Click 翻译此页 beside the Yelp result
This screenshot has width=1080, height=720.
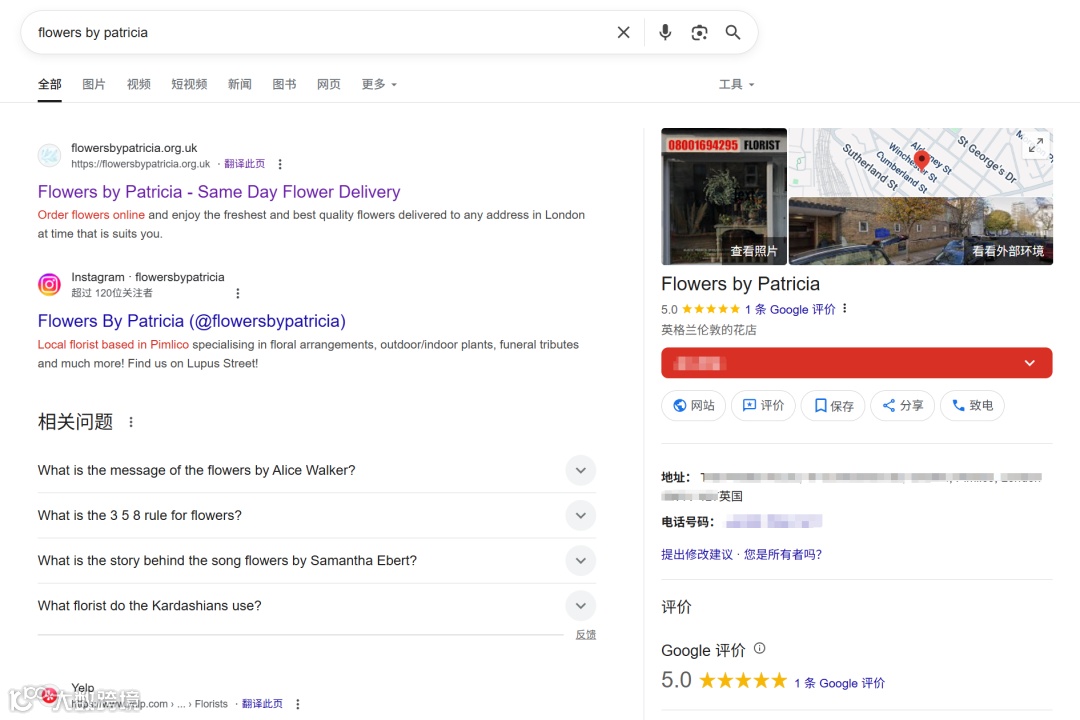[262, 704]
